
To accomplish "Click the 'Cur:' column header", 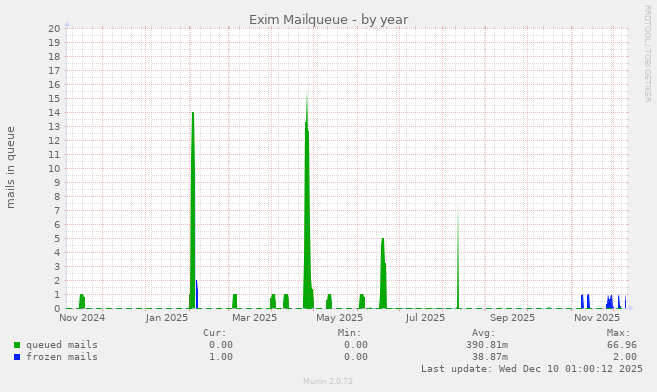I will [215, 333].
